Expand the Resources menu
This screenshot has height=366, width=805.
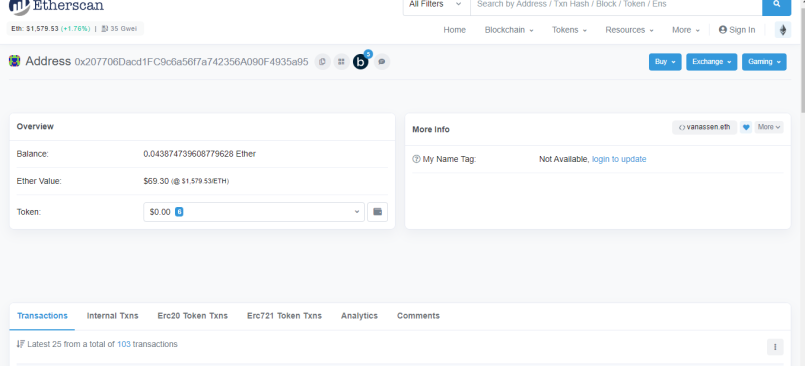629,30
